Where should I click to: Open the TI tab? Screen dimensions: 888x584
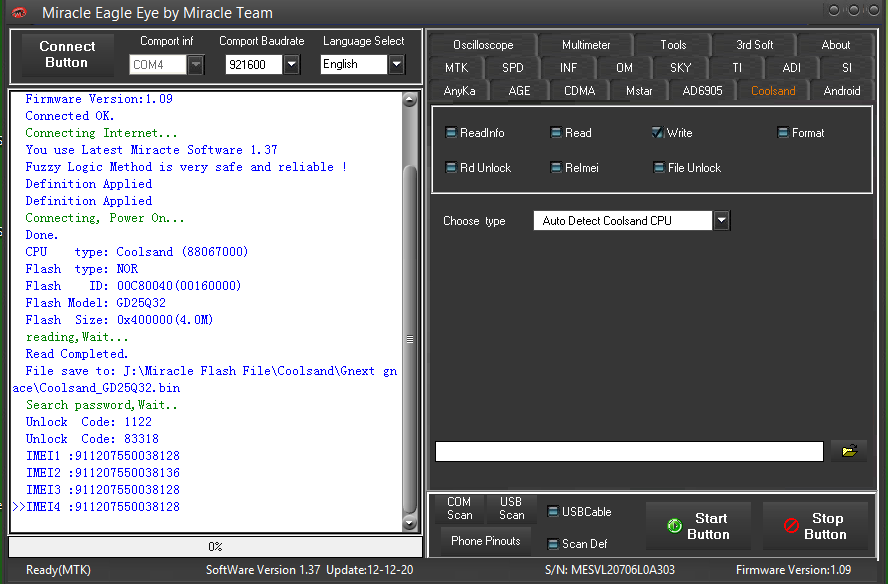736,68
